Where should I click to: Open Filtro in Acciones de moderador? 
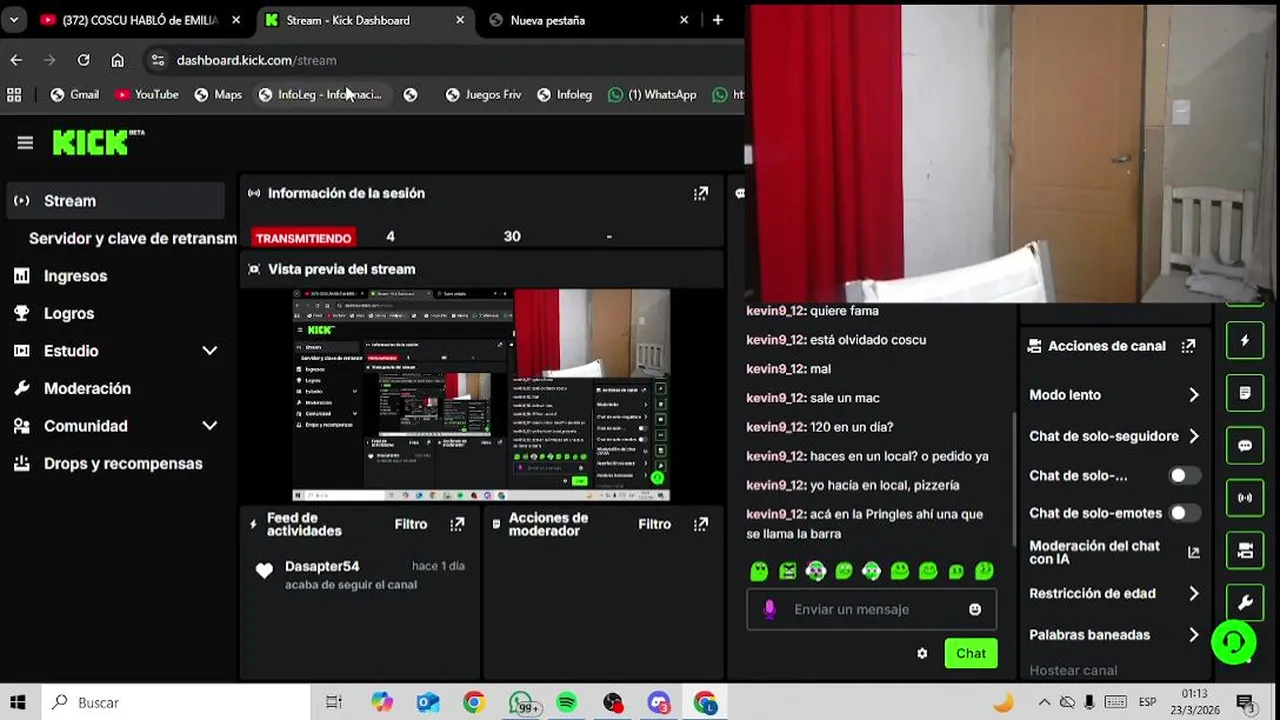point(655,524)
